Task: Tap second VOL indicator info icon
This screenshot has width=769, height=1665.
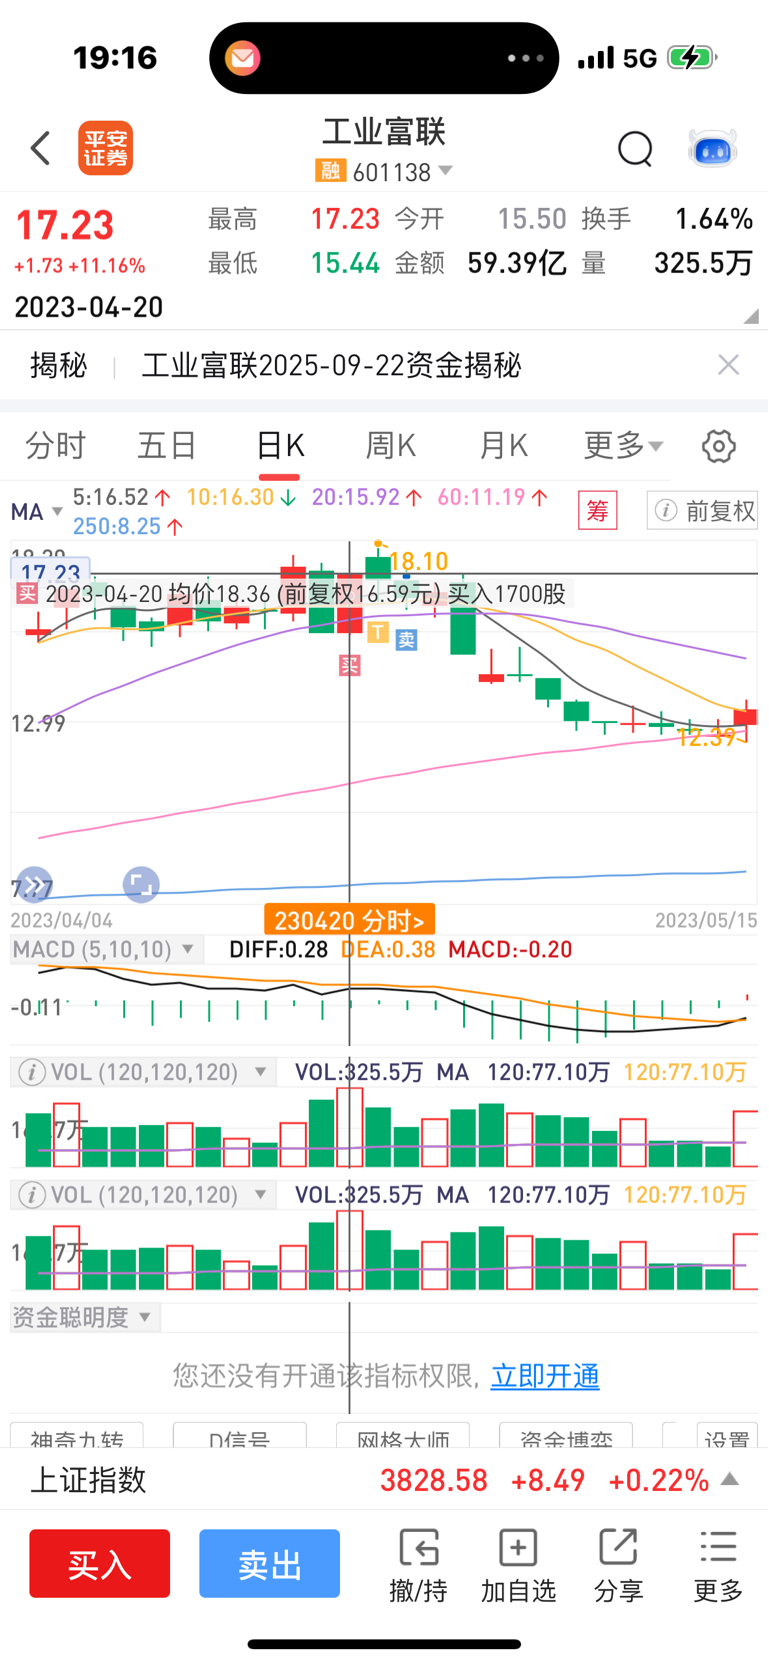Action: point(32,1195)
